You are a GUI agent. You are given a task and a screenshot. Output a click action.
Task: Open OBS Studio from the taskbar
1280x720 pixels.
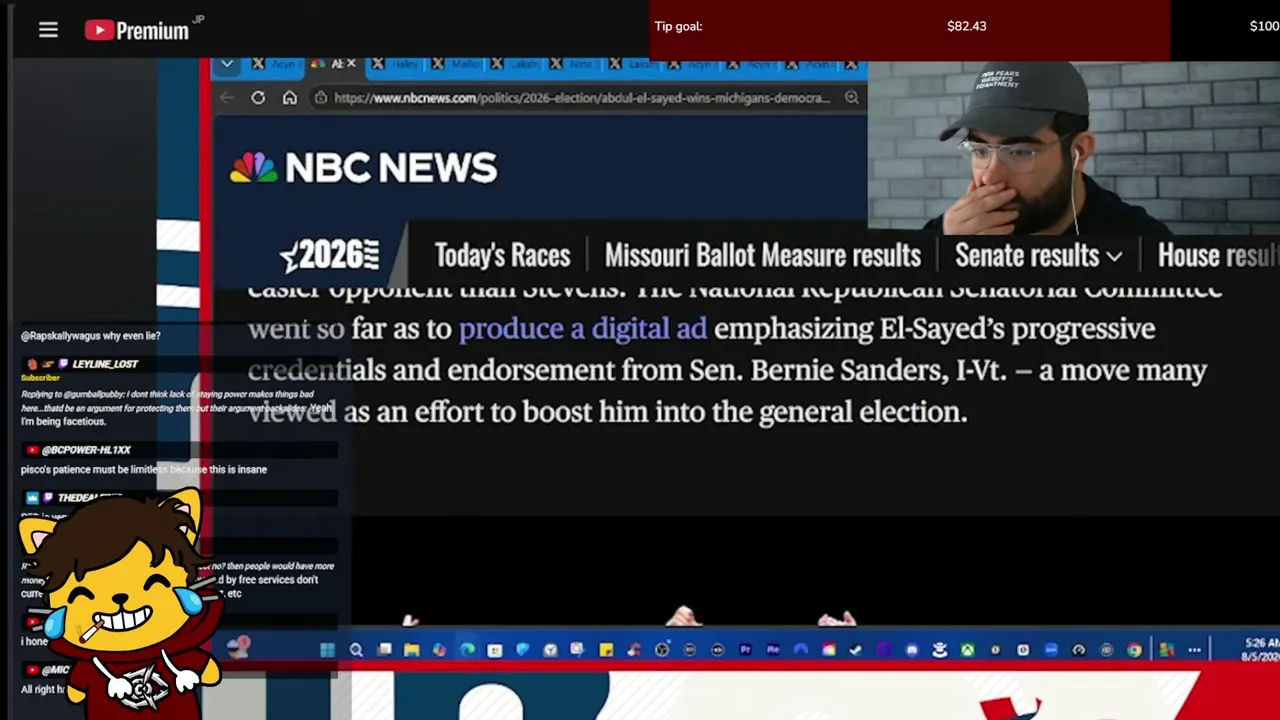[662, 650]
